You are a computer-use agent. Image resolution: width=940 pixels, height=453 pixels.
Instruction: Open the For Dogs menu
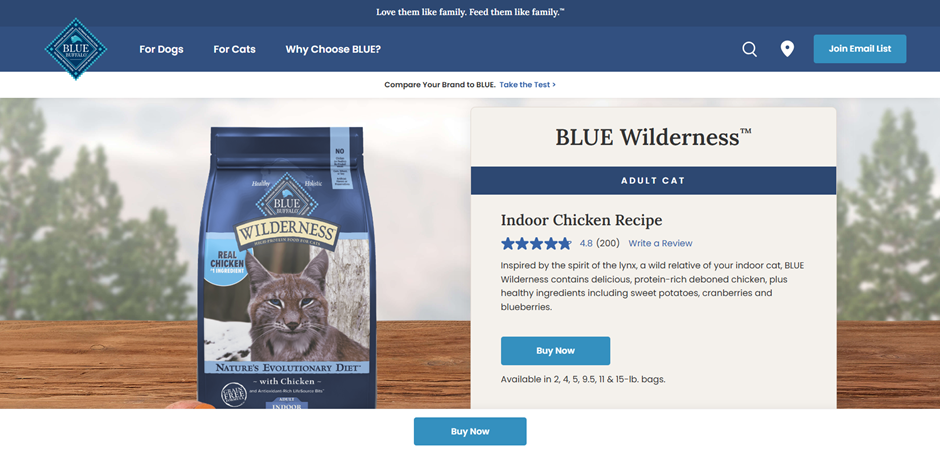pos(161,49)
